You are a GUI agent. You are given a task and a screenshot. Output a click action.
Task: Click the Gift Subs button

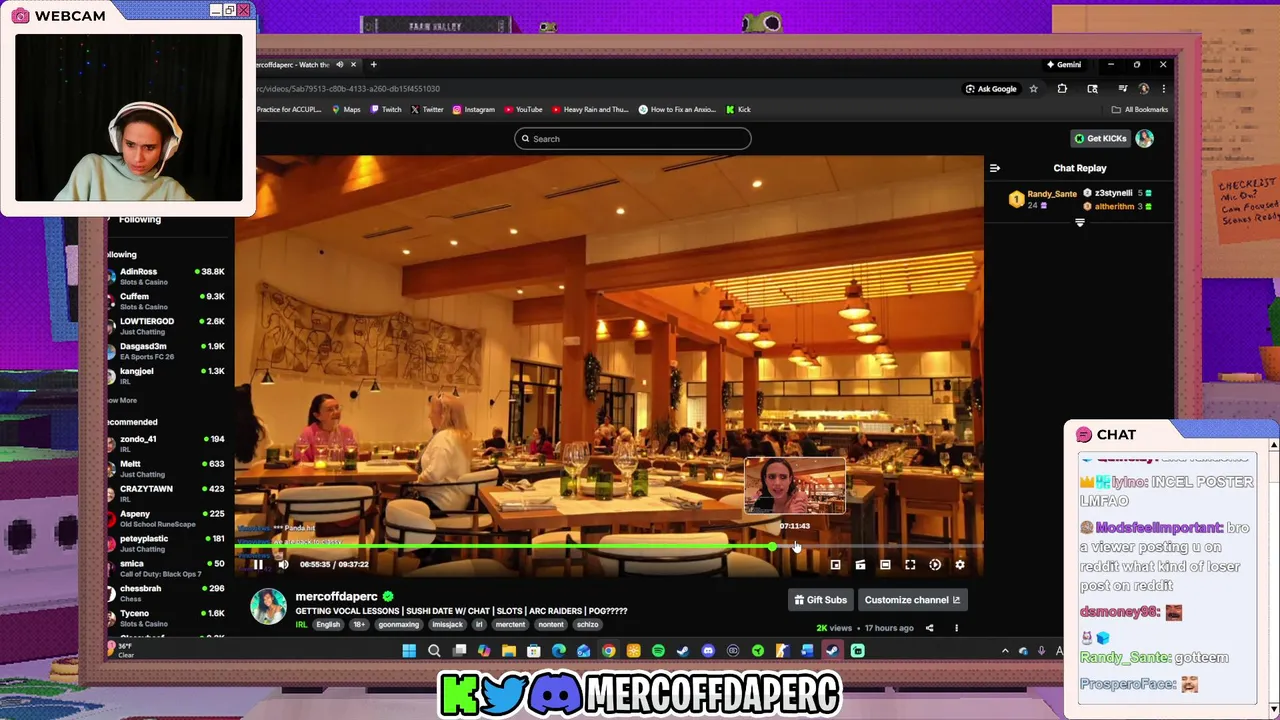pos(820,600)
